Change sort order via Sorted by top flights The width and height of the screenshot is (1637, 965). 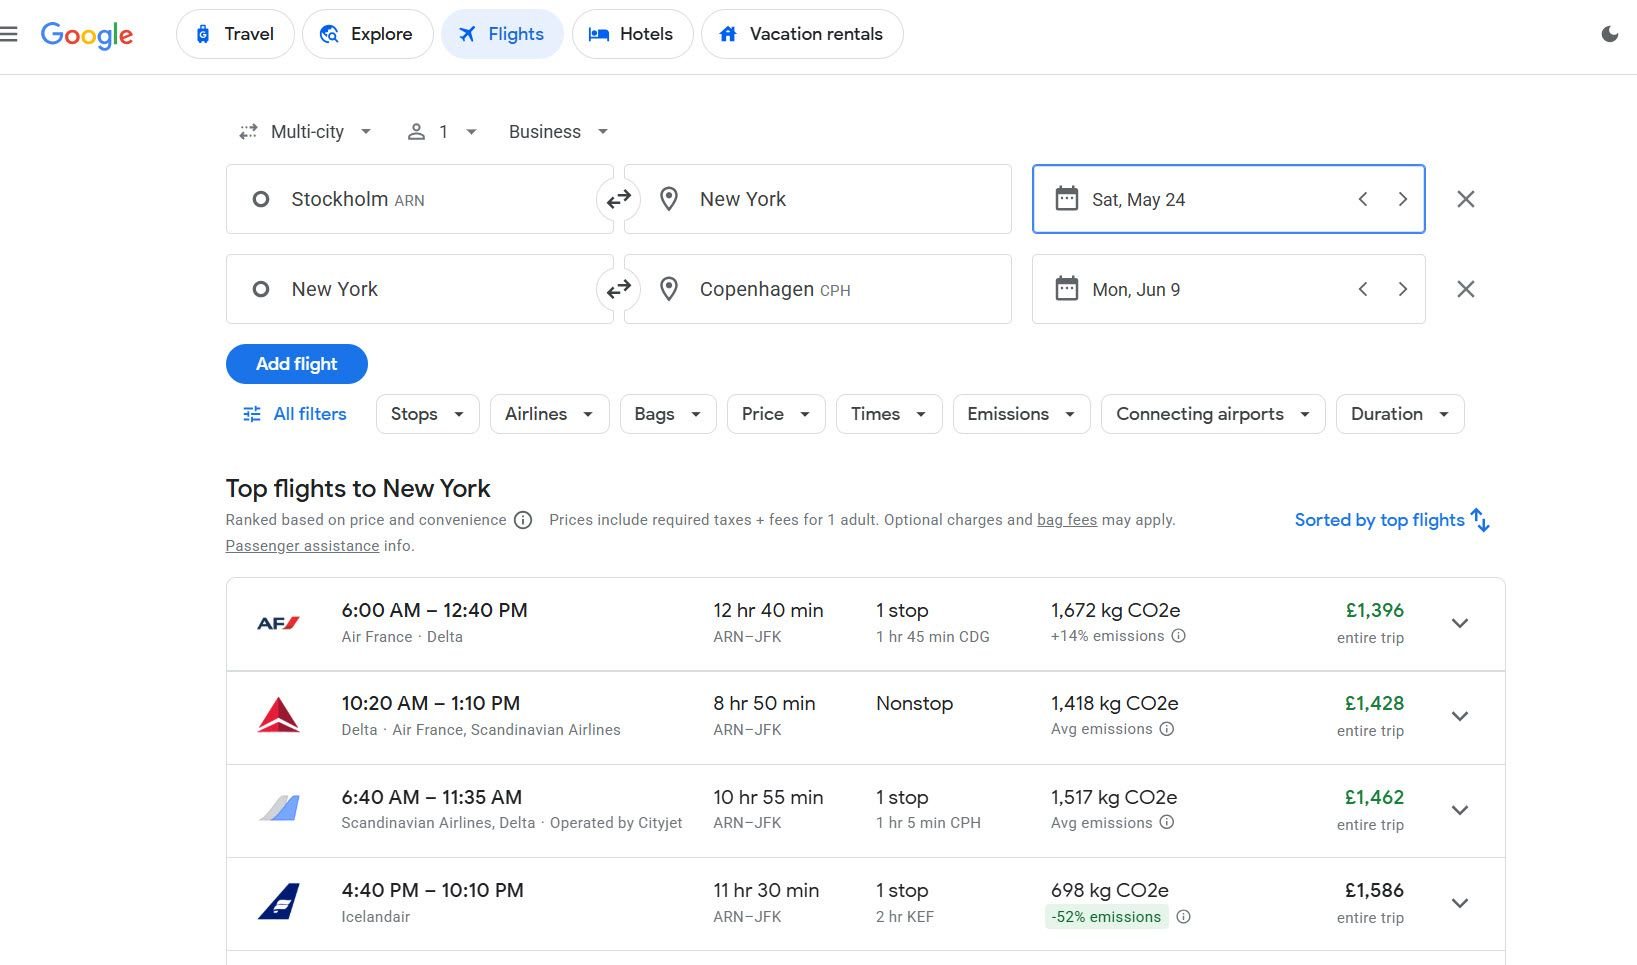coord(1391,520)
